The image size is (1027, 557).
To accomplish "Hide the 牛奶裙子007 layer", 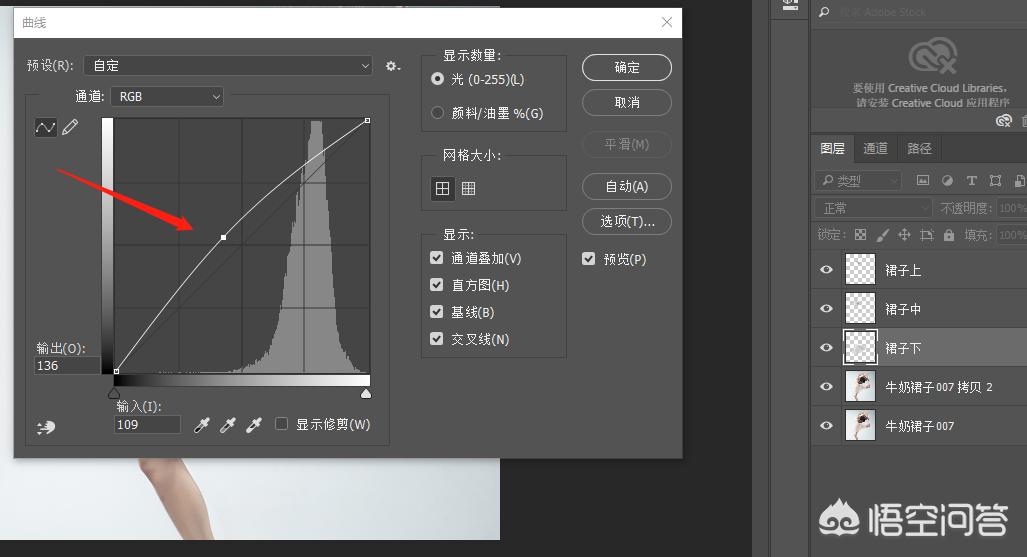I will pos(827,425).
